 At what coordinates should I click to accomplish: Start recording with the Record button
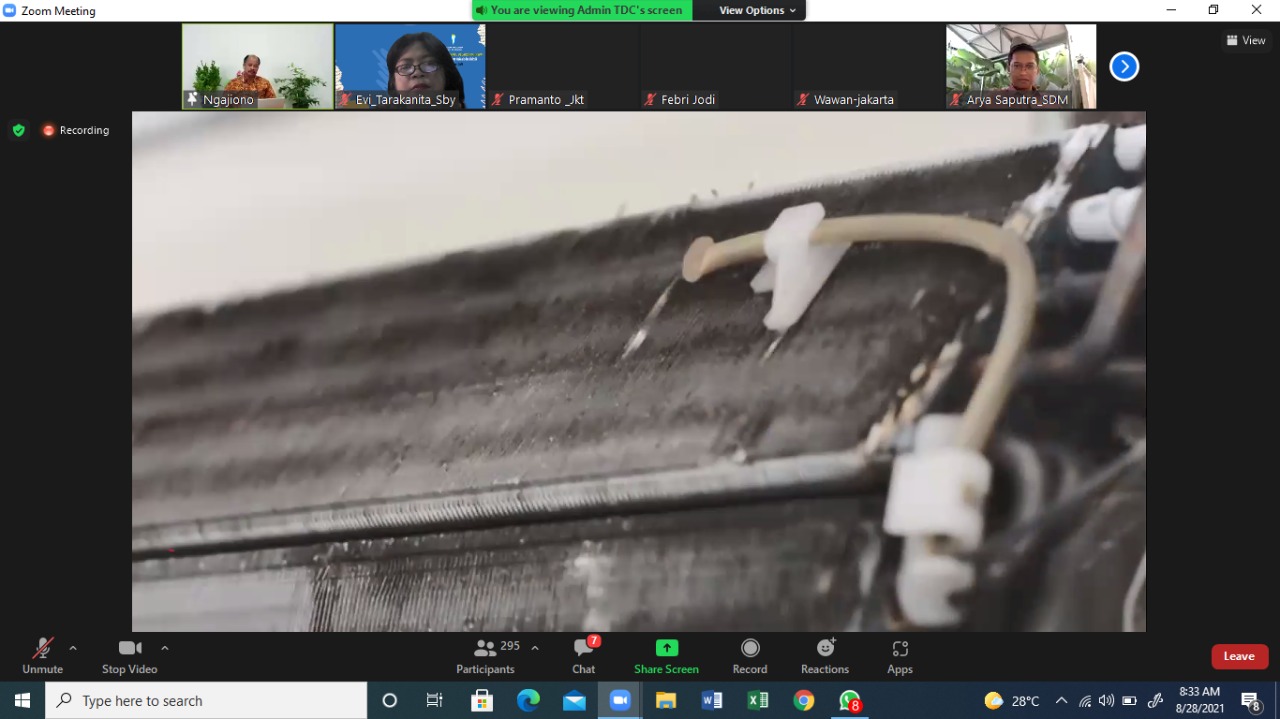pos(750,657)
